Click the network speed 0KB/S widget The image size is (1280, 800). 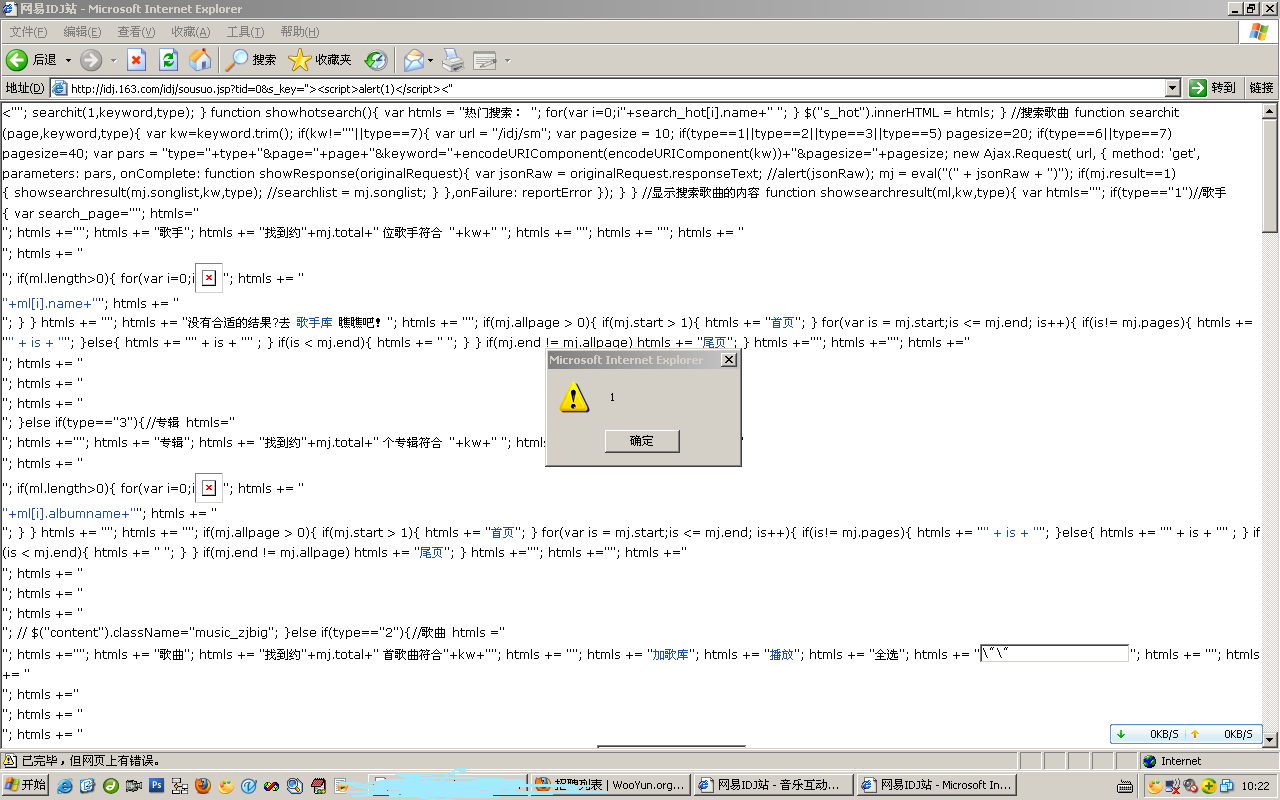(x=1184, y=734)
